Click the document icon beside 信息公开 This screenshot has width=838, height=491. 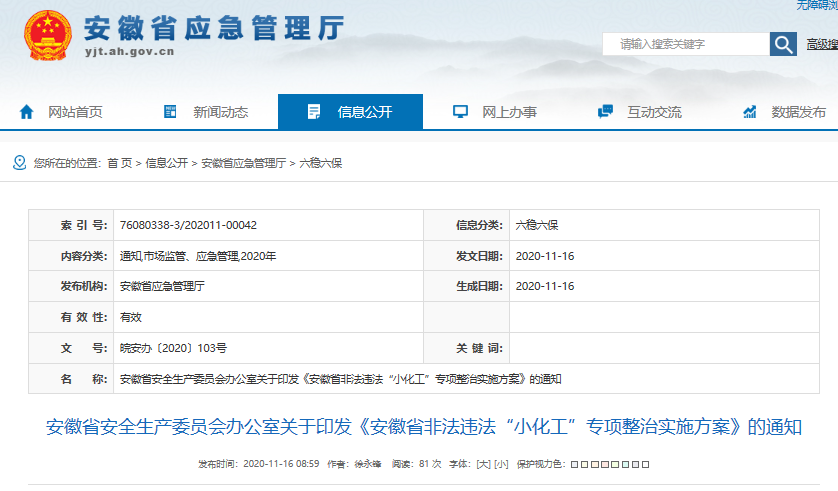point(314,112)
